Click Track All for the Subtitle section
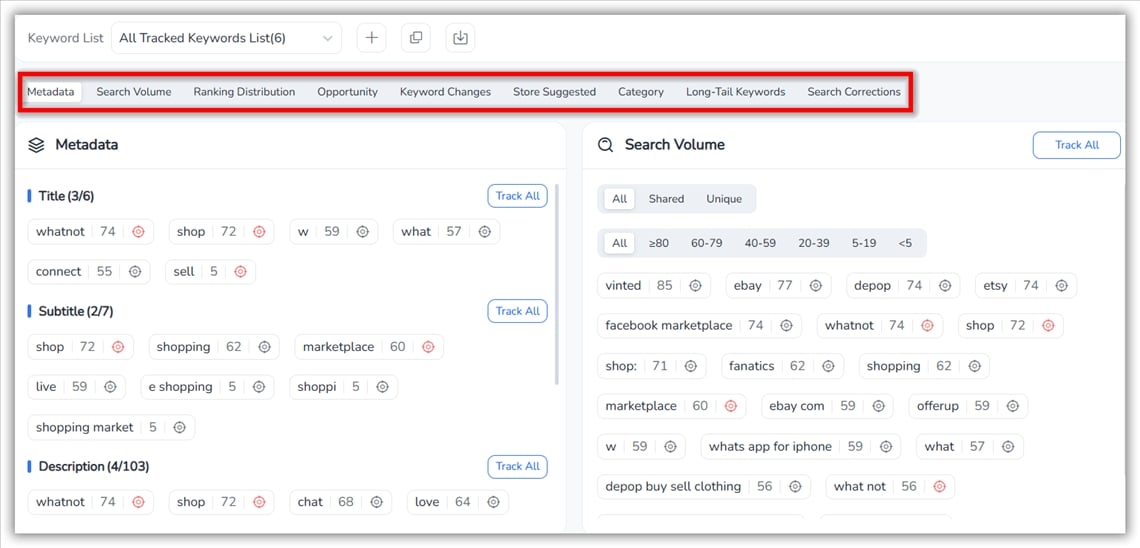 pyautogui.click(x=517, y=311)
